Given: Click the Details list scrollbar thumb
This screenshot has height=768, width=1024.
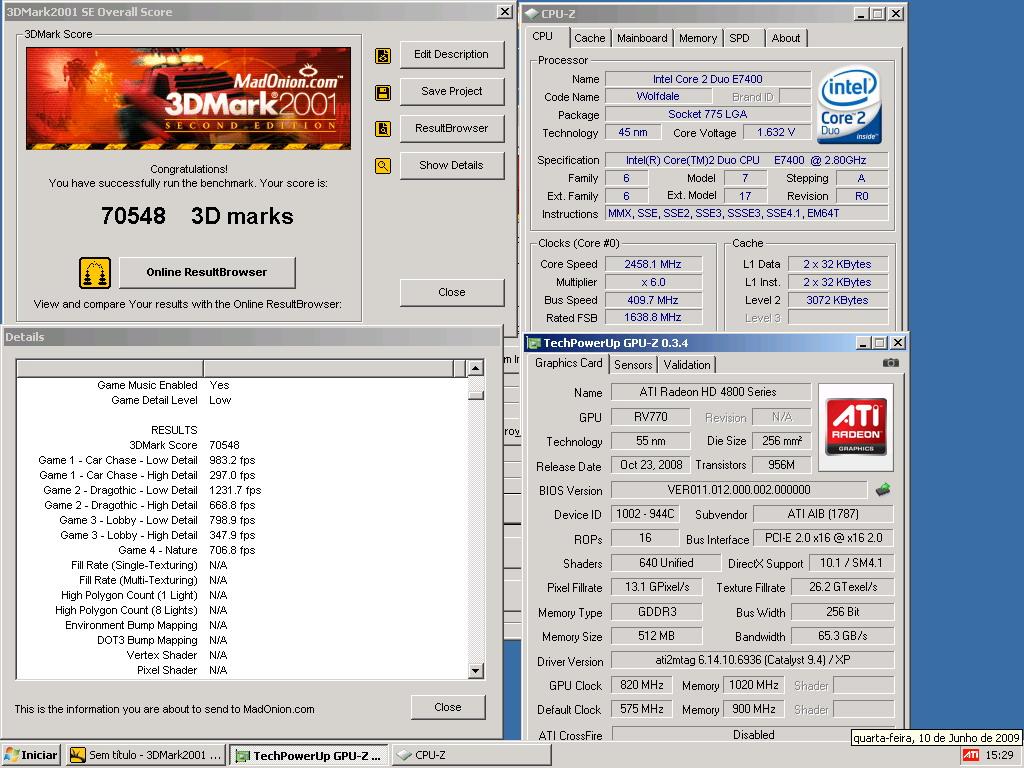Looking at the screenshot, I should [x=475, y=395].
